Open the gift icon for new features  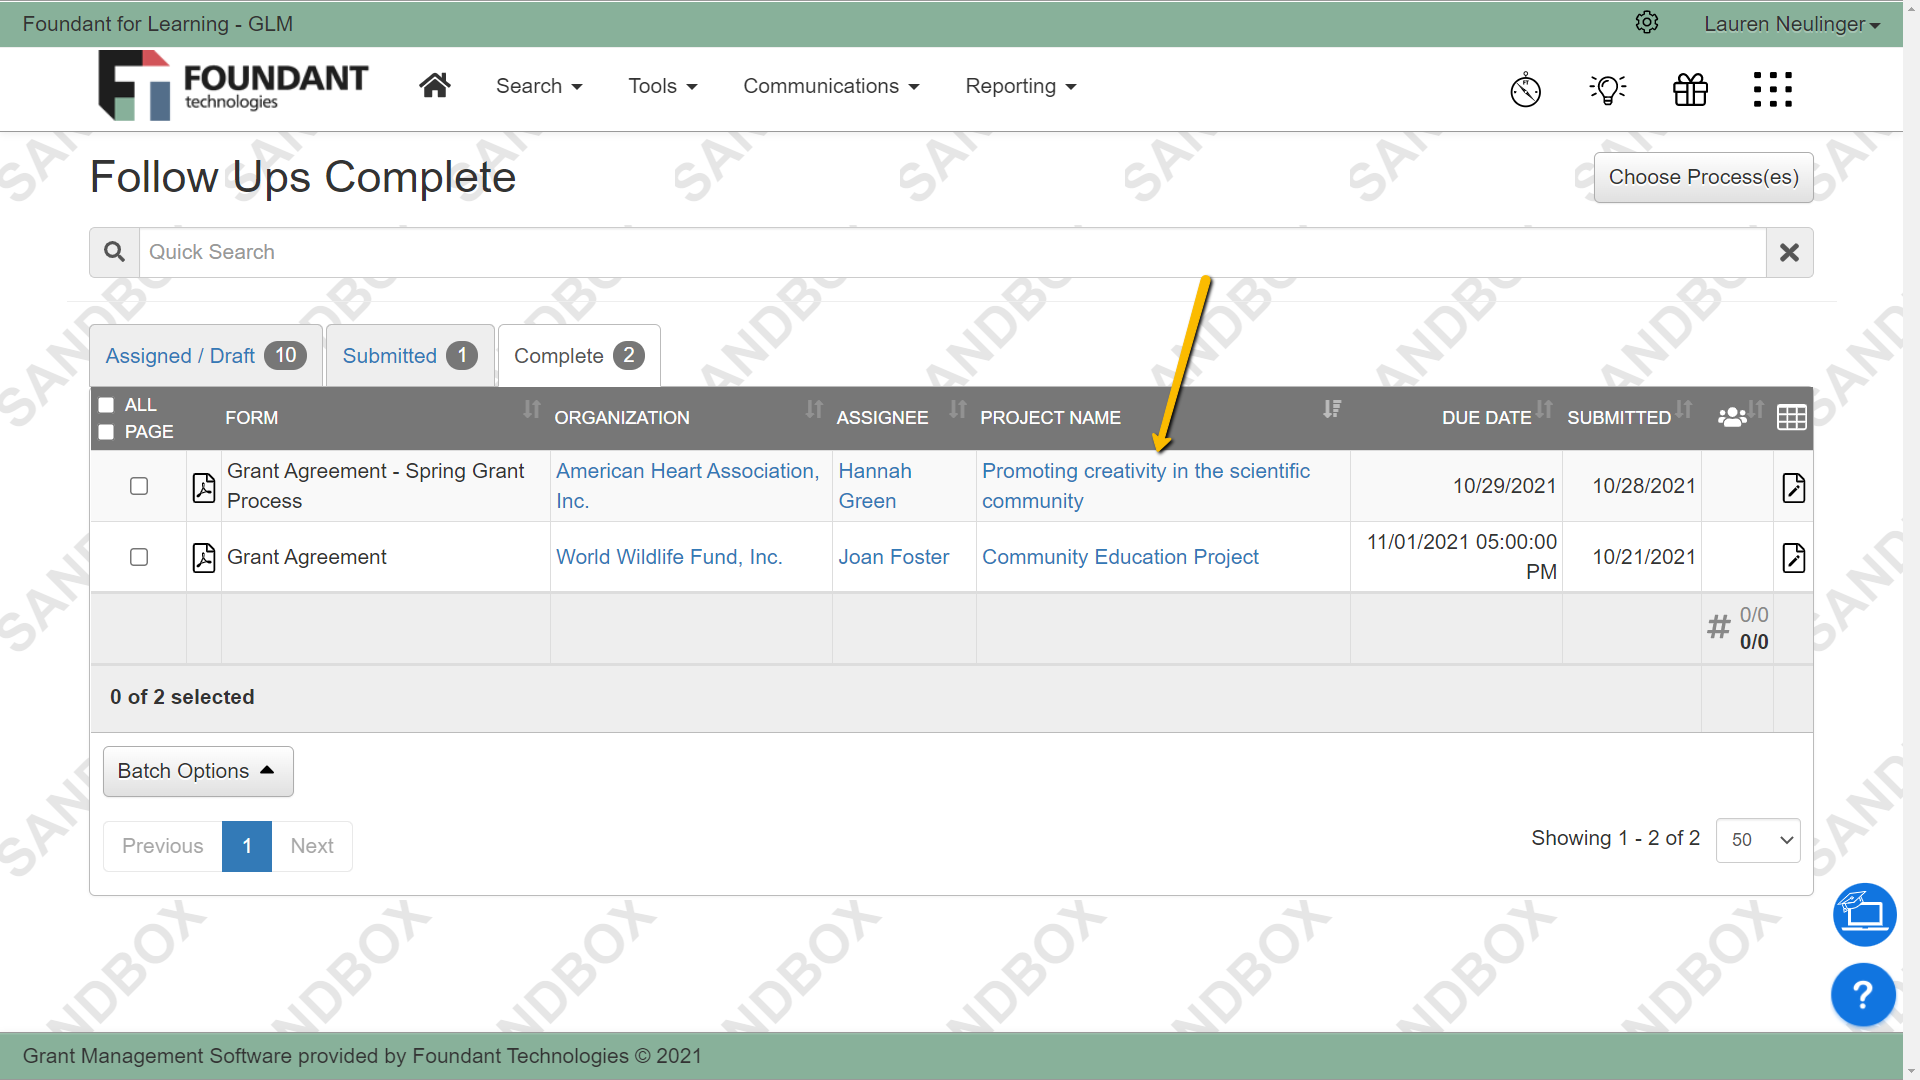click(x=1690, y=89)
